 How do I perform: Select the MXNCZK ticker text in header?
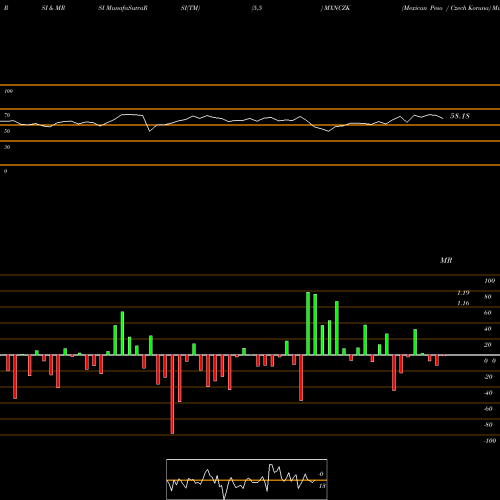tap(336, 8)
